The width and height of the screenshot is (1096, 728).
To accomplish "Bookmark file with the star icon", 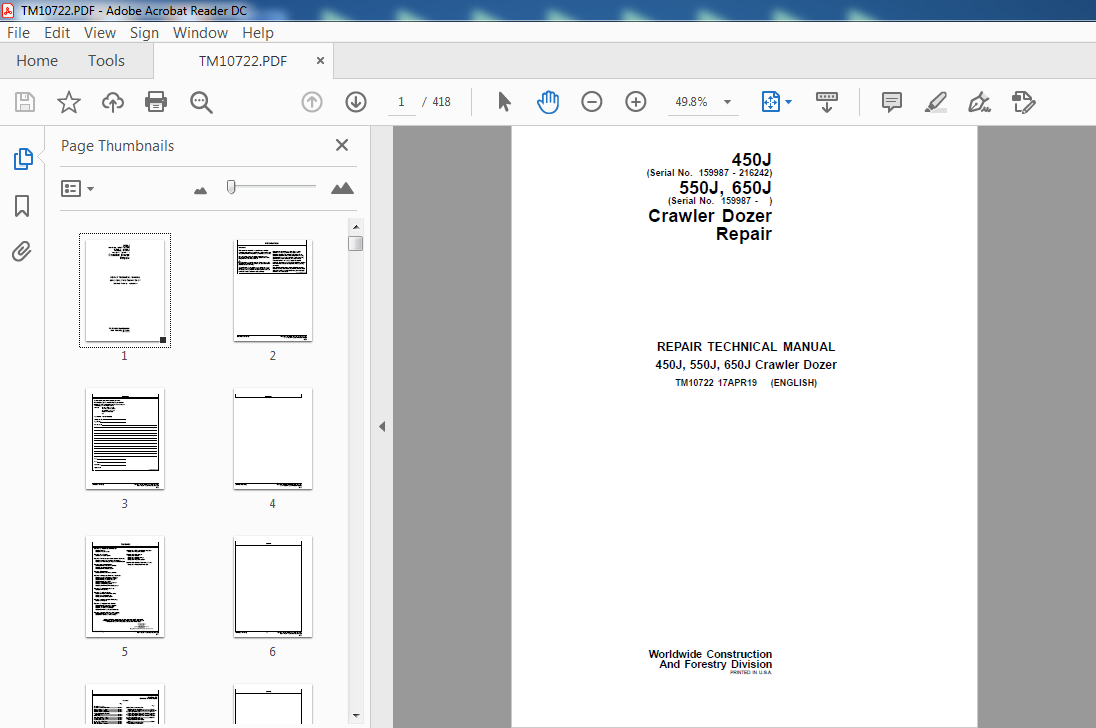I will pyautogui.click(x=68, y=102).
